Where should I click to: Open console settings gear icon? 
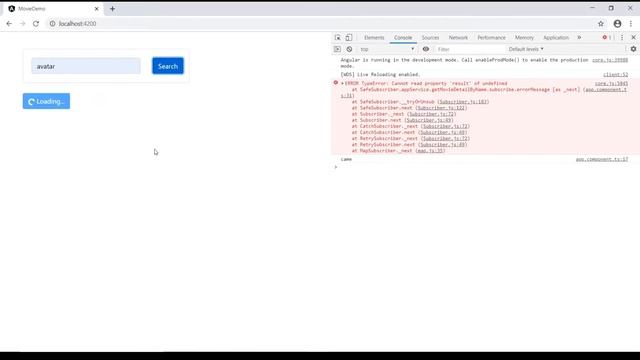(633, 49)
